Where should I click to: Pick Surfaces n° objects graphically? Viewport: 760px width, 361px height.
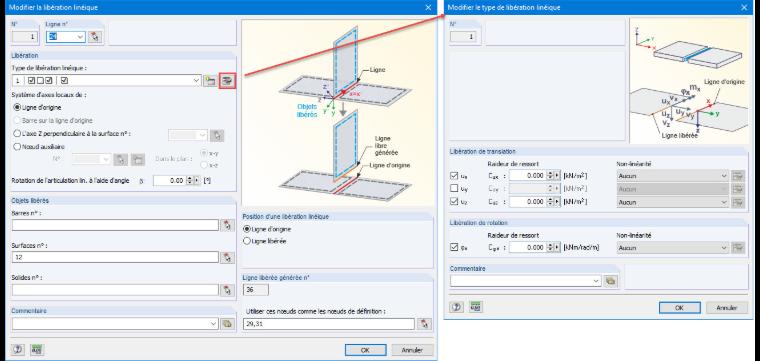(x=227, y=257)
